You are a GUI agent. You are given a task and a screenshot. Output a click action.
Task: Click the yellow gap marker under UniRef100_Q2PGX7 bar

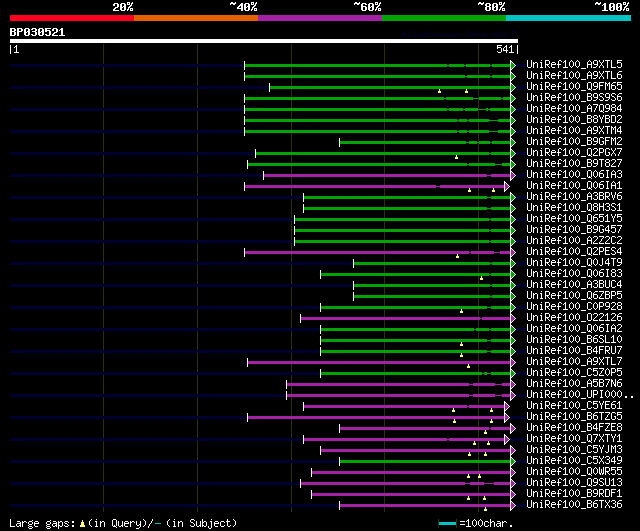(456, 157)
